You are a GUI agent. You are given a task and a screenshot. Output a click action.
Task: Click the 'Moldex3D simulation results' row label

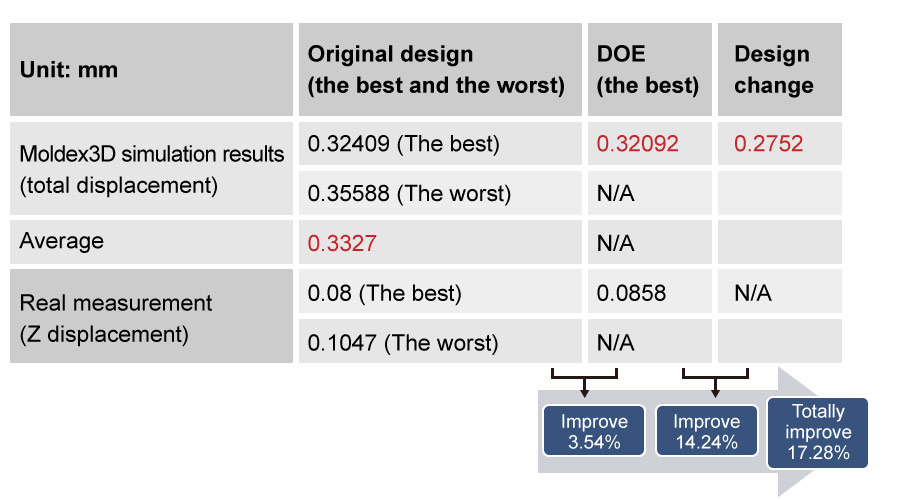coord(152,169)
